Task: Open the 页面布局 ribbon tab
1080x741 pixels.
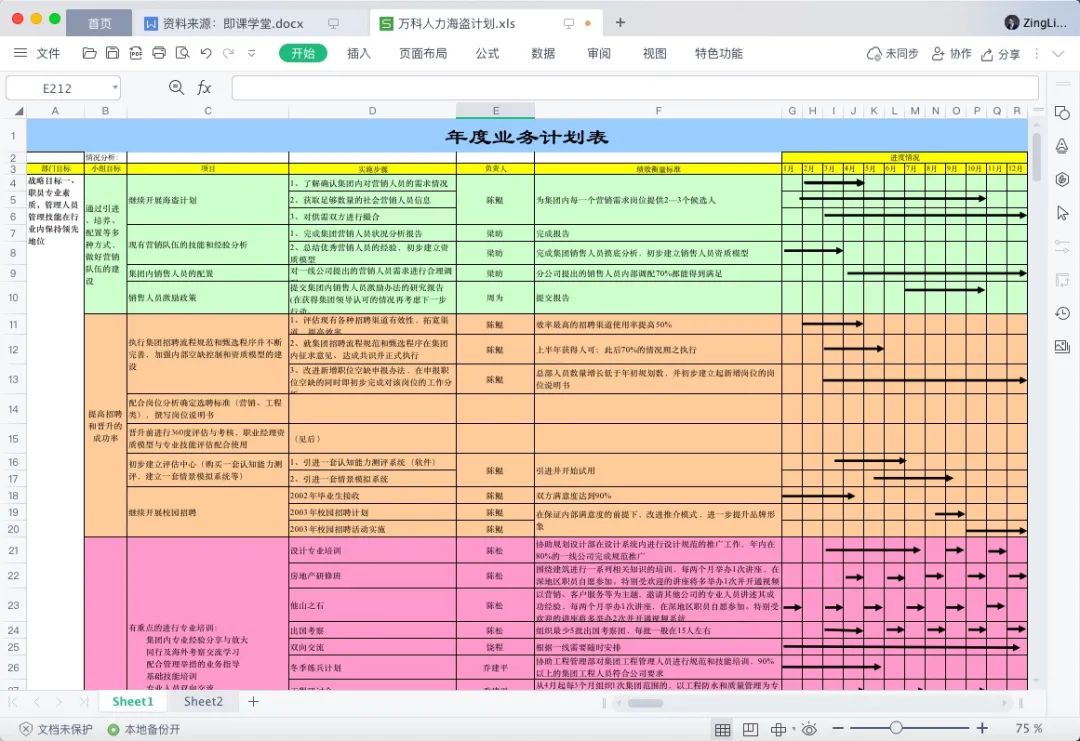Action: click(x=423, y=53)
